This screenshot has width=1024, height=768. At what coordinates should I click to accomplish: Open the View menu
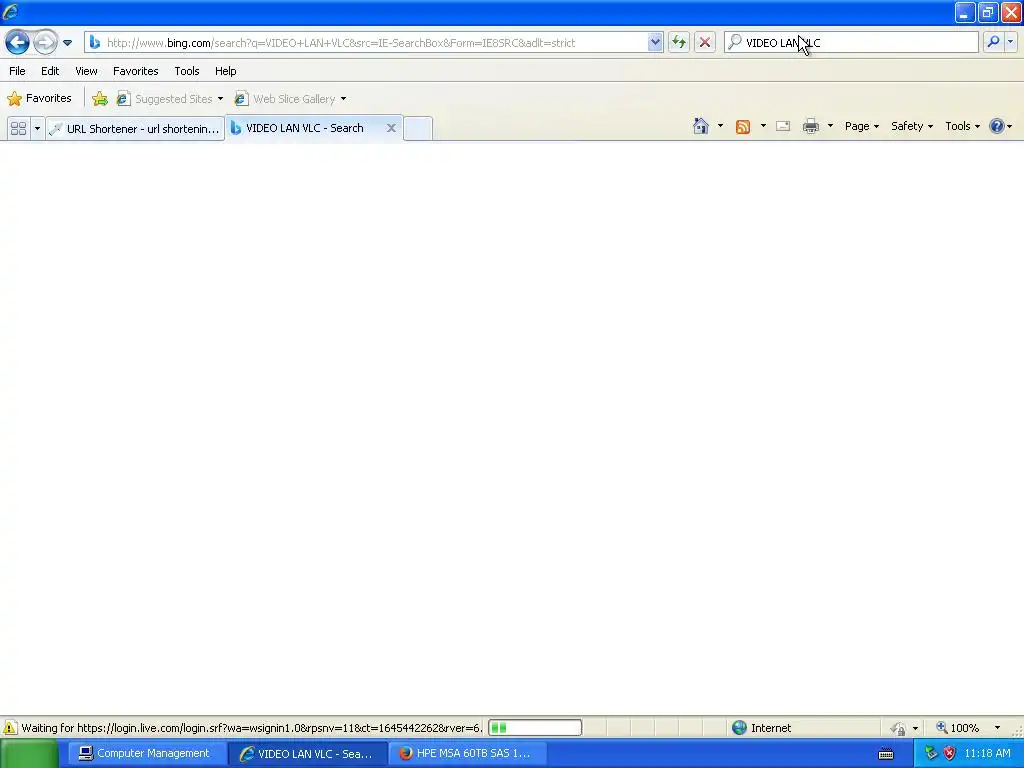coord(86,71)
